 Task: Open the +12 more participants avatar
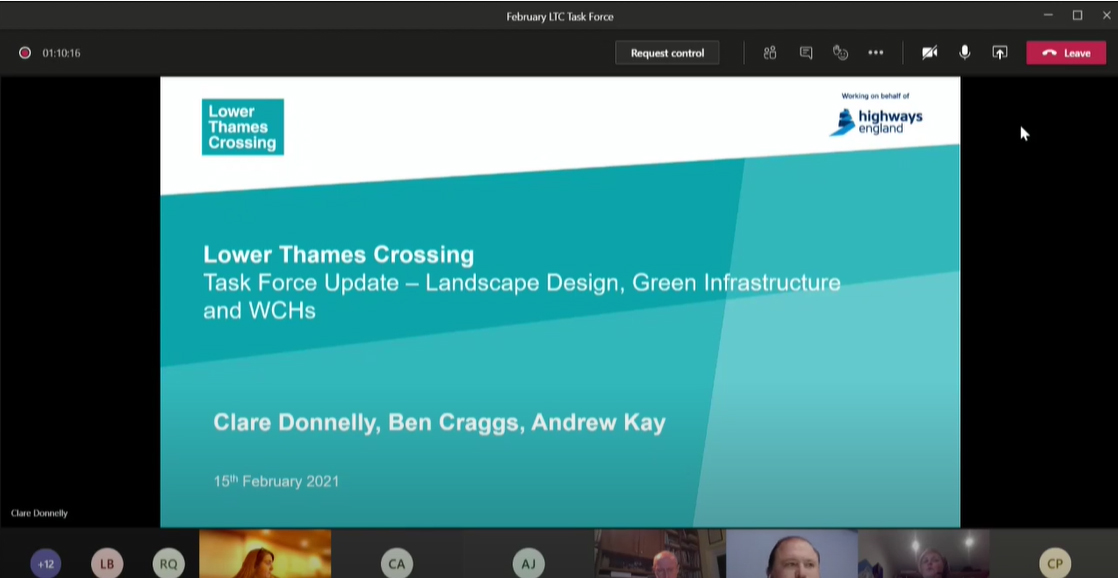tap(46, 564)
